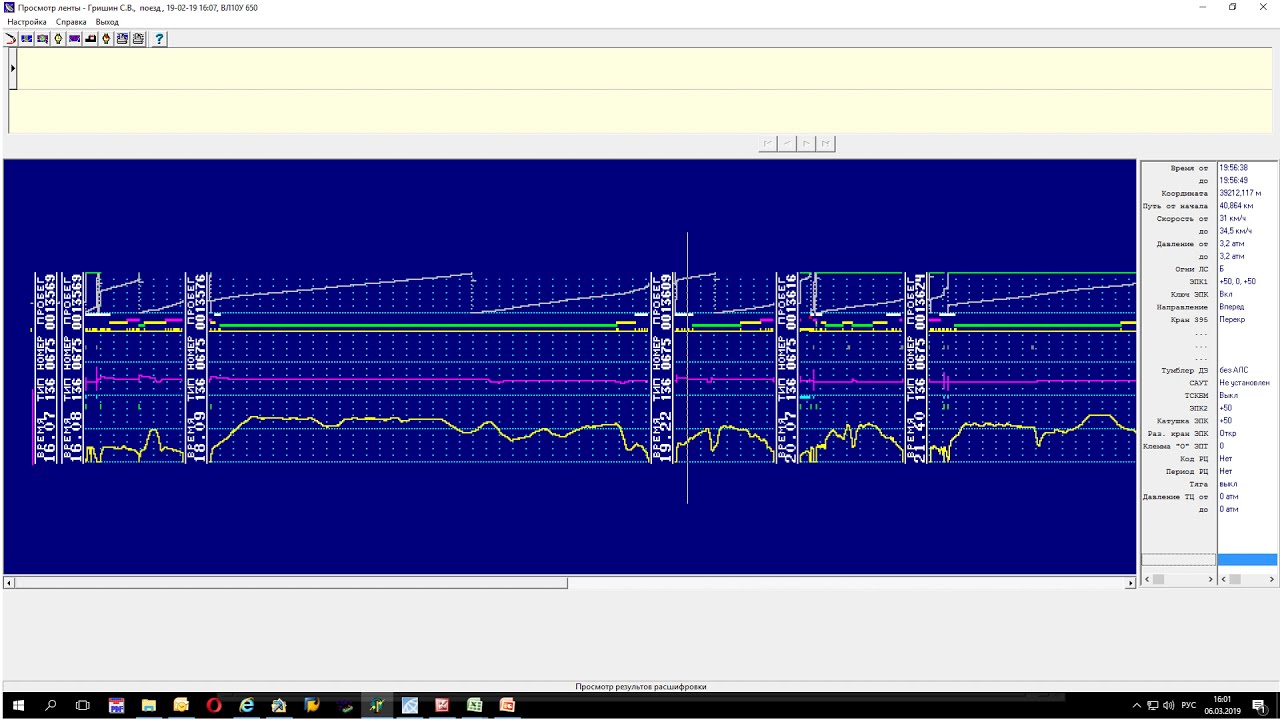The image size is (1280, 720).
Task: Switch input language via РУС indicator
Action: (1189, 706)
